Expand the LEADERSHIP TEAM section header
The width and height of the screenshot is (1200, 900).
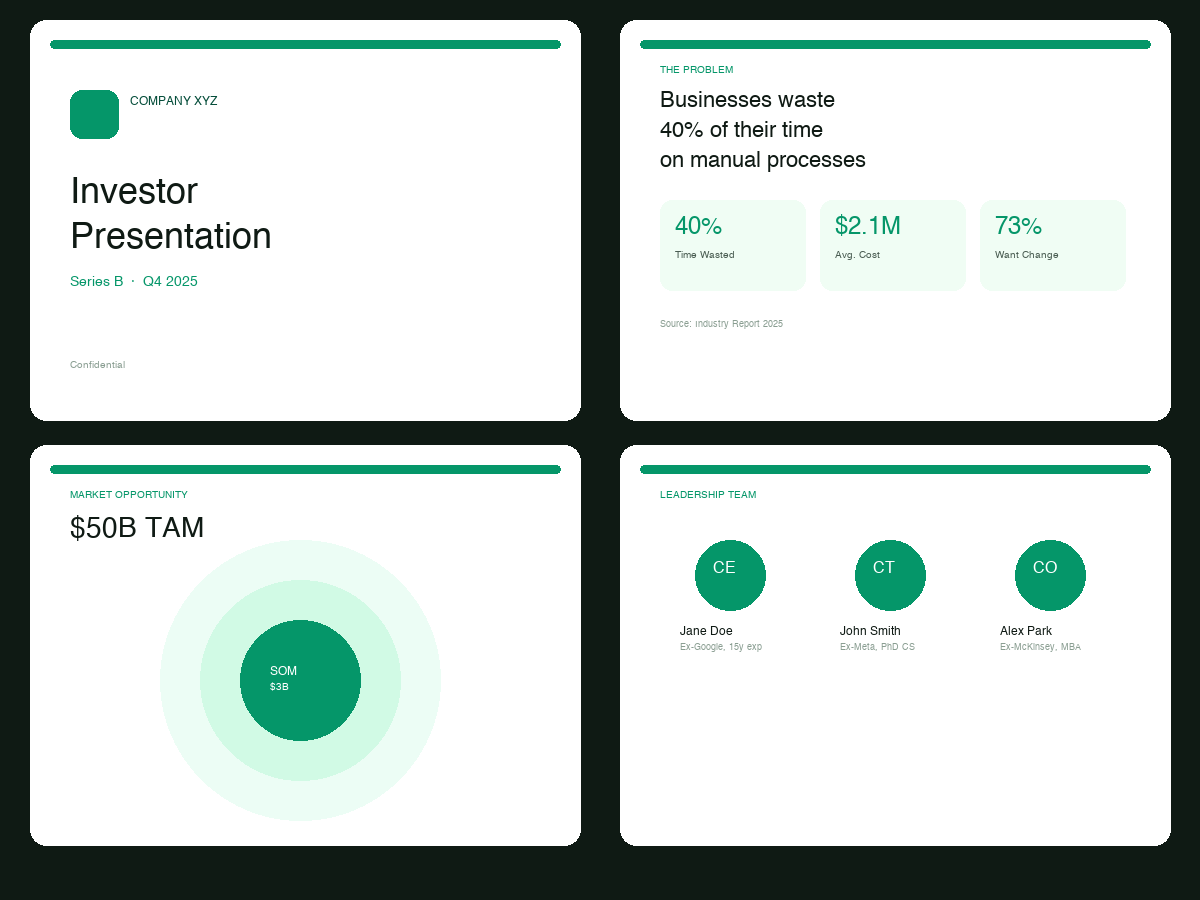(708, 494)
